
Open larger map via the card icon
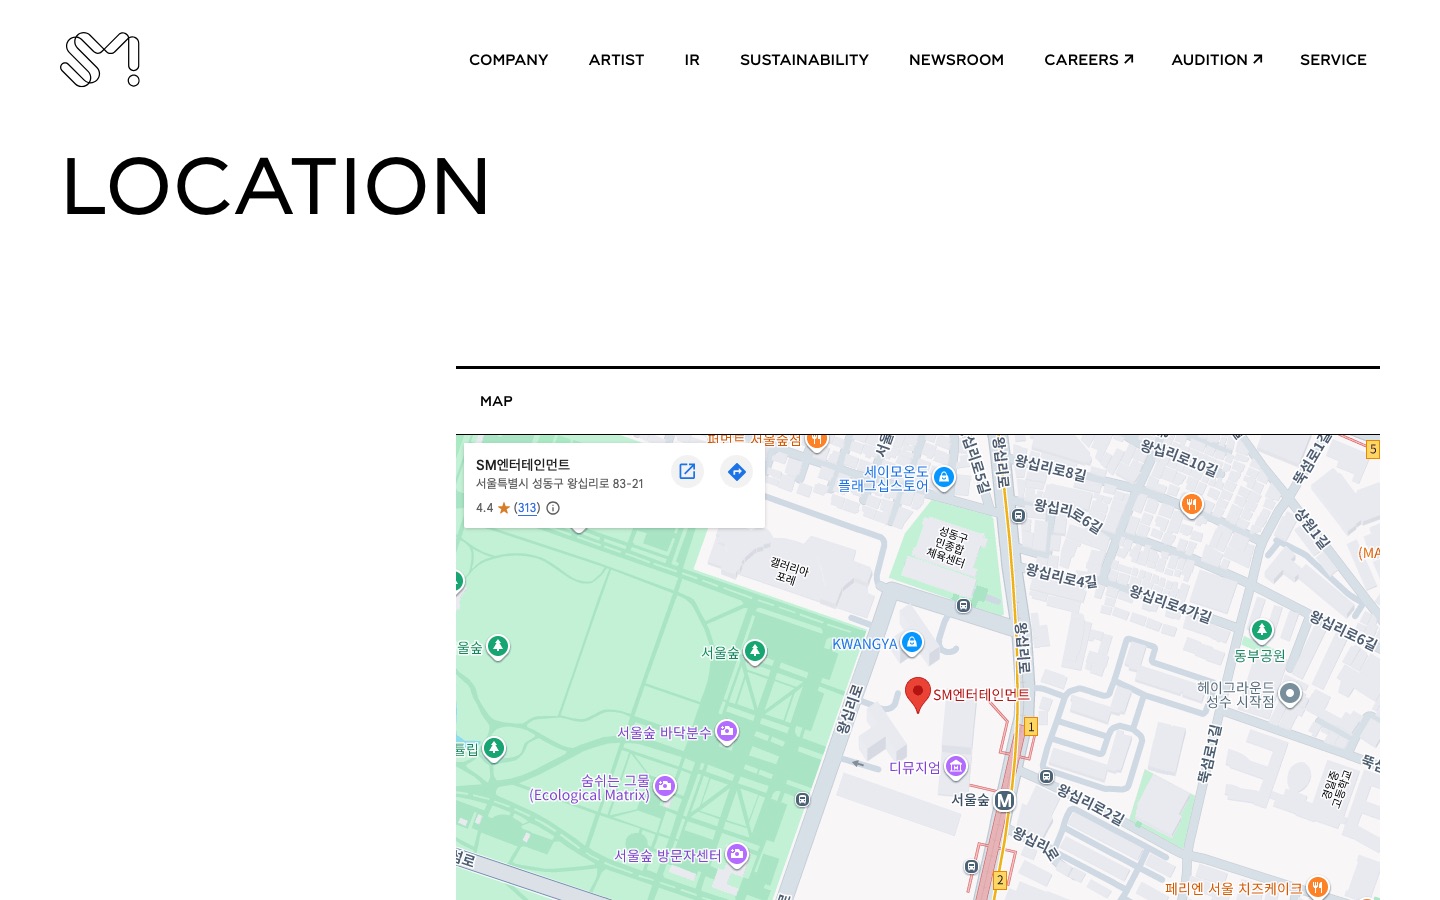pyautogui.click(x=687, y=471)
